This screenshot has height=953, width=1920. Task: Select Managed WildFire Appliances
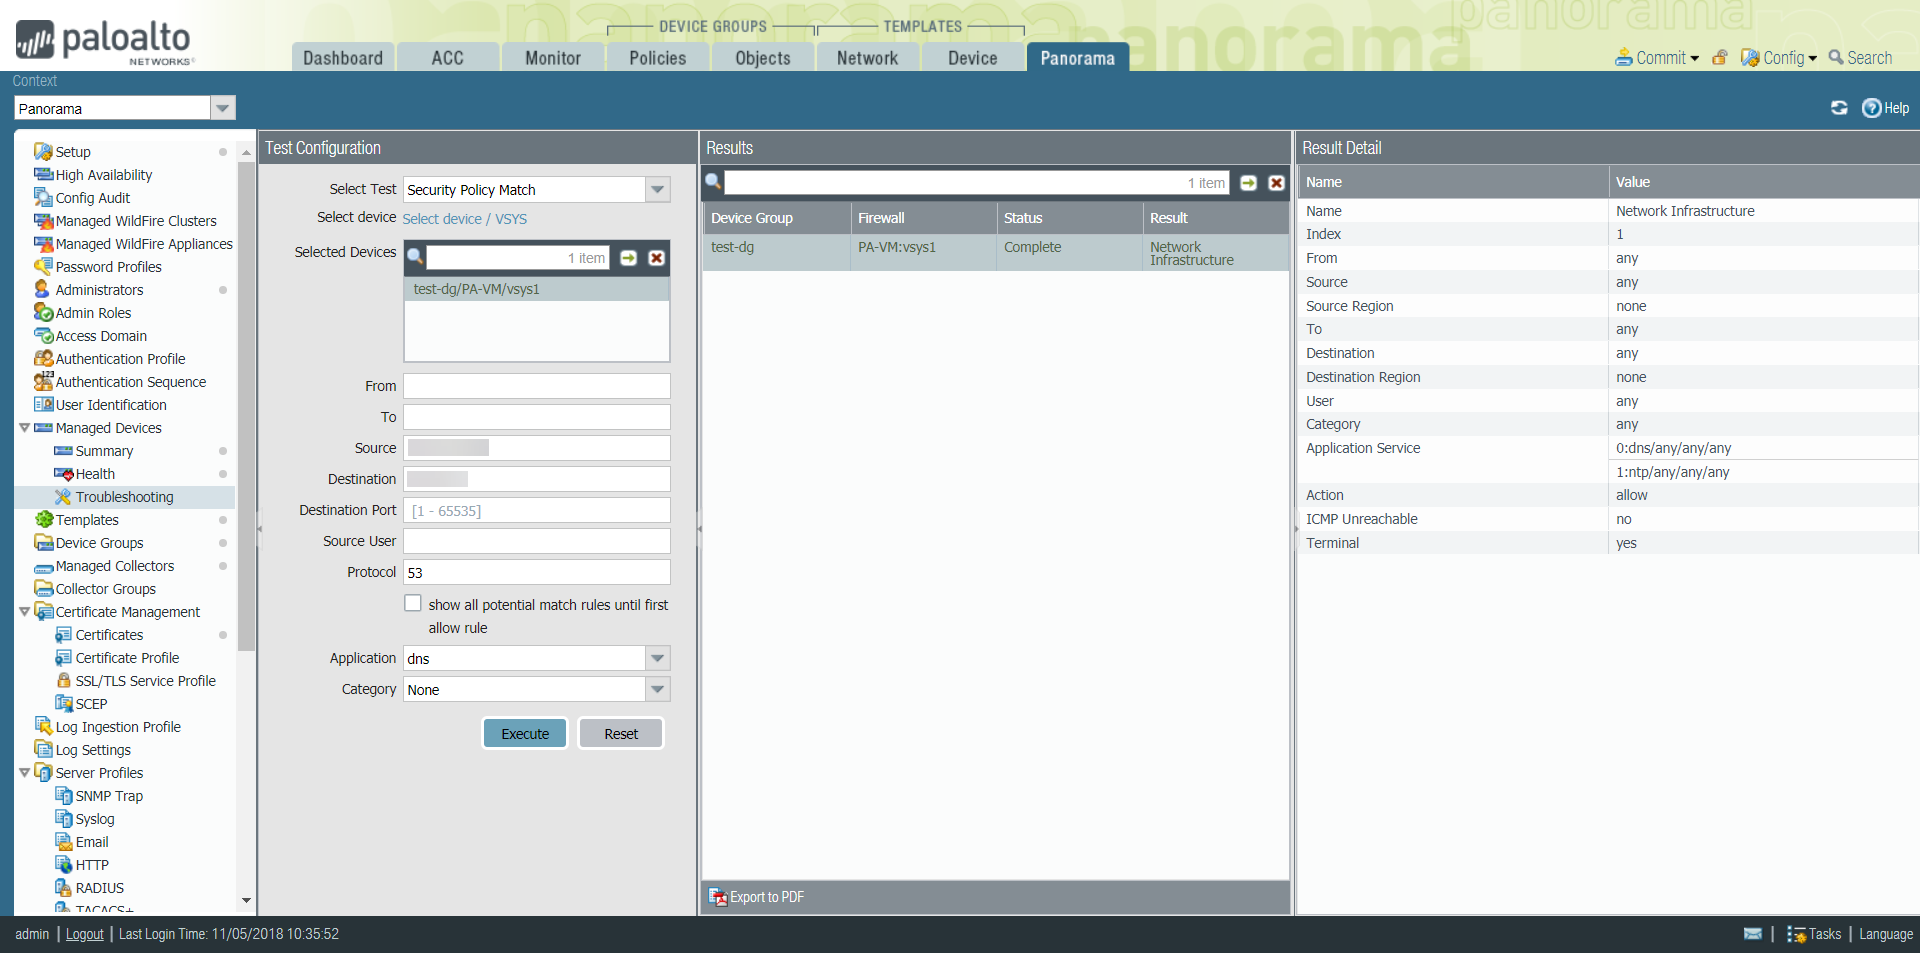coord(144,244)
